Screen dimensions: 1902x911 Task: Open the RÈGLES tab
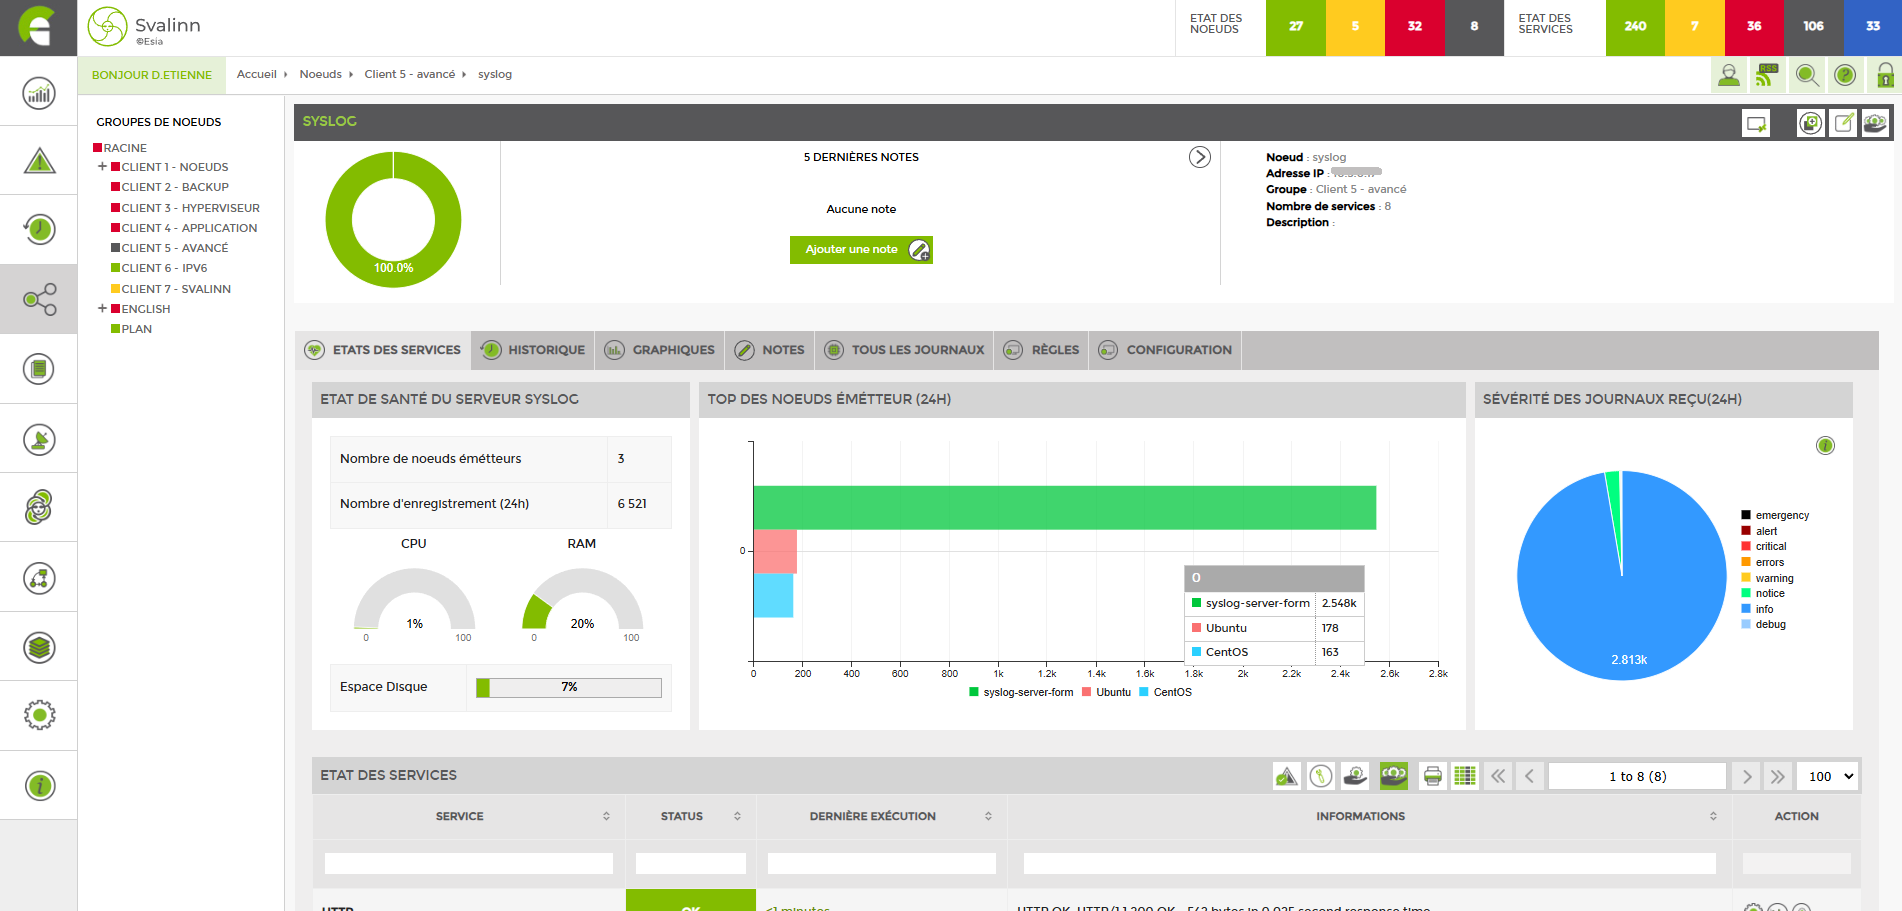coord(1041,350)
